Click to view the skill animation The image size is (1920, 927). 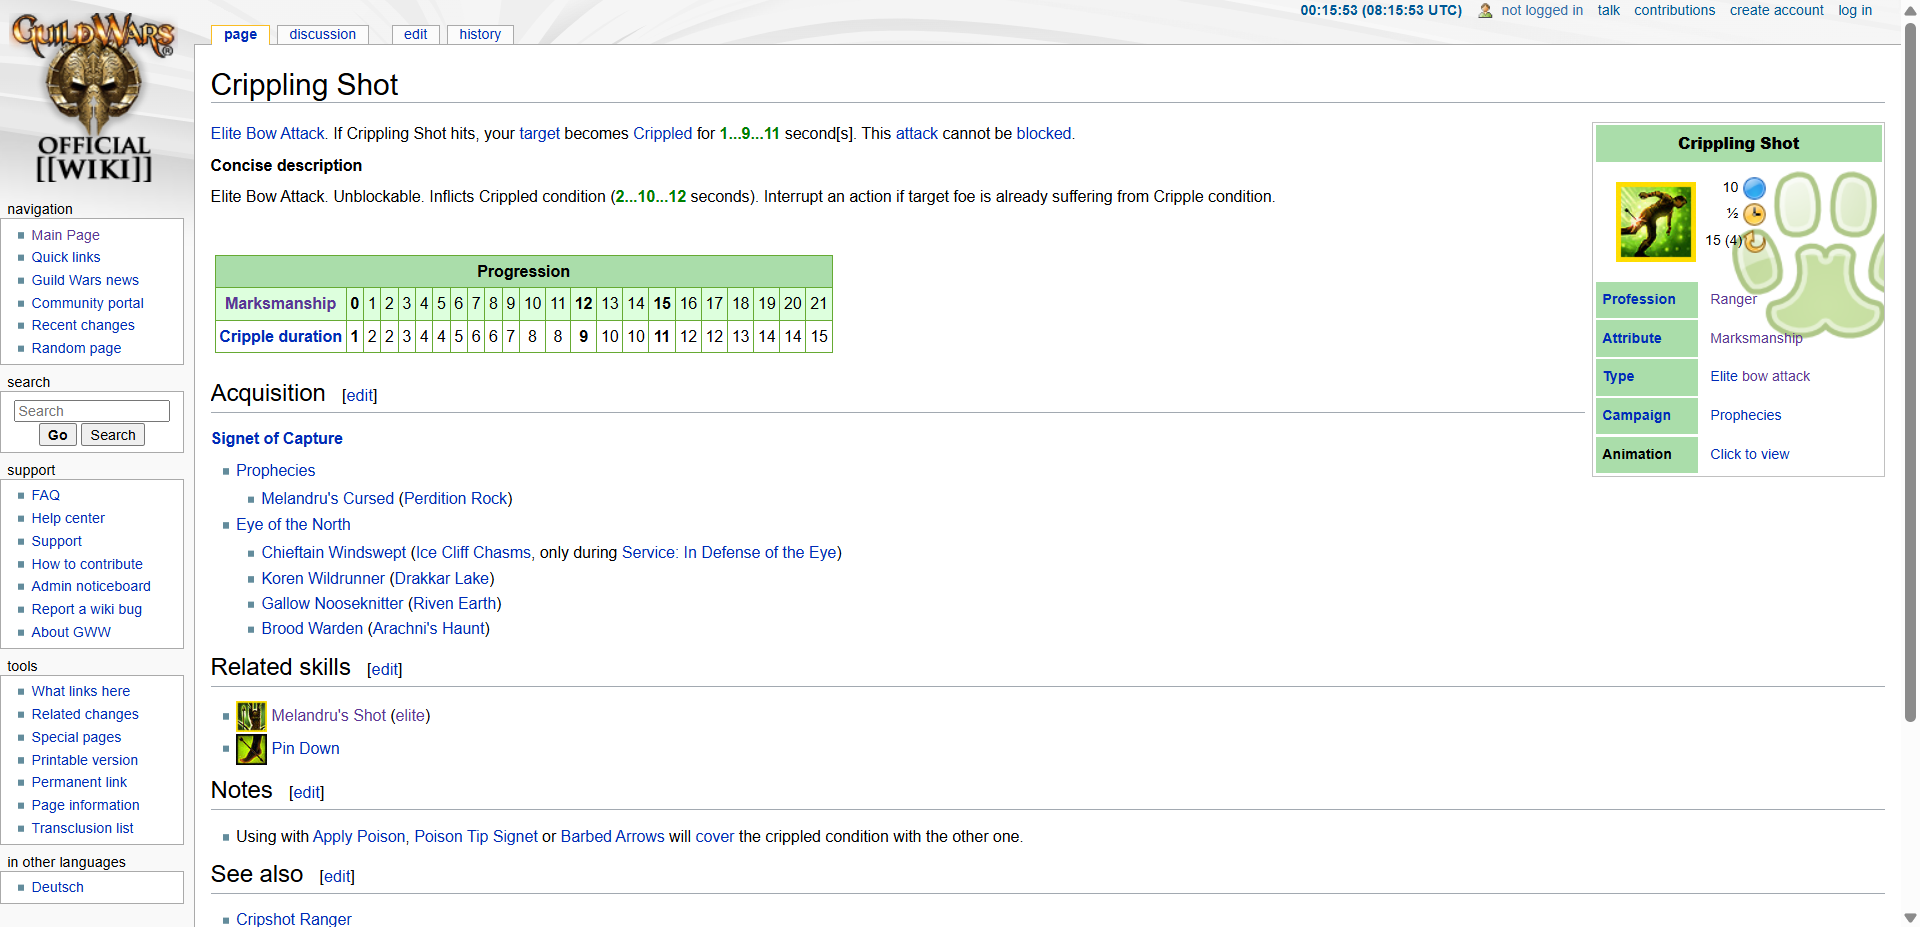[x=1749, y=454]
